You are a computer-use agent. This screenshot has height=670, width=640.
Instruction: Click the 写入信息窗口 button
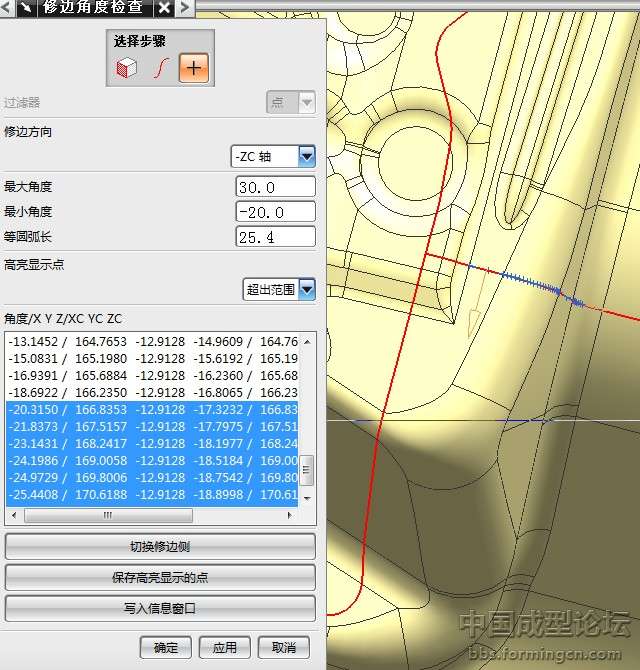pos(160,608)
